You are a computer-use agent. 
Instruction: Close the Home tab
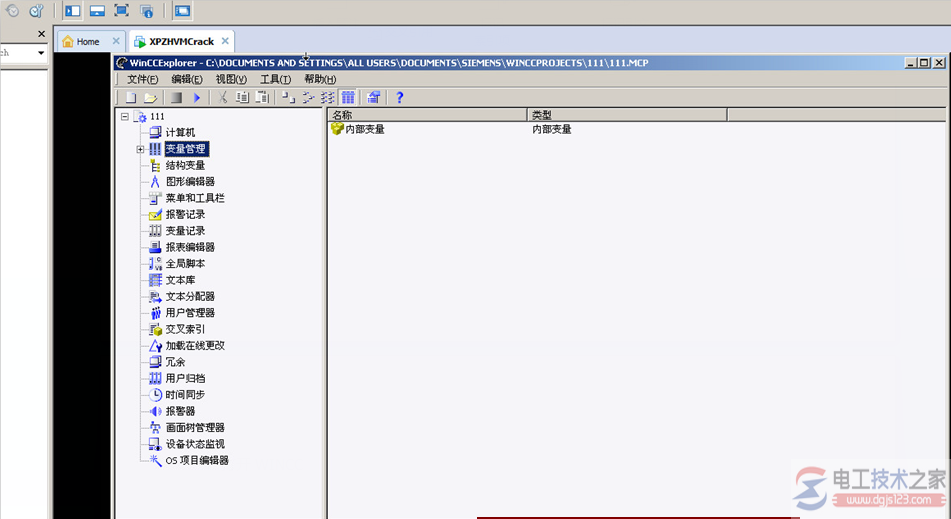pos(116,41)
